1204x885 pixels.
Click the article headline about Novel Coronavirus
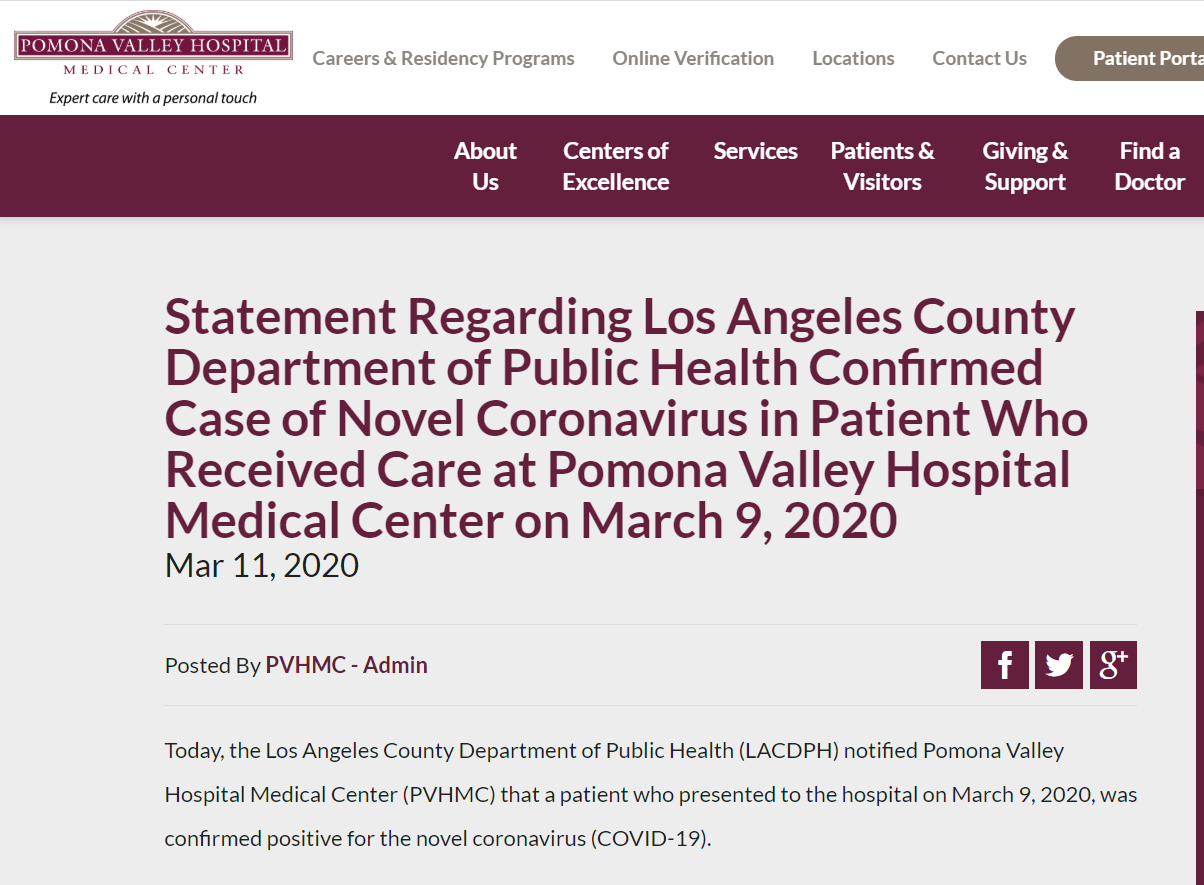(626, 419)
